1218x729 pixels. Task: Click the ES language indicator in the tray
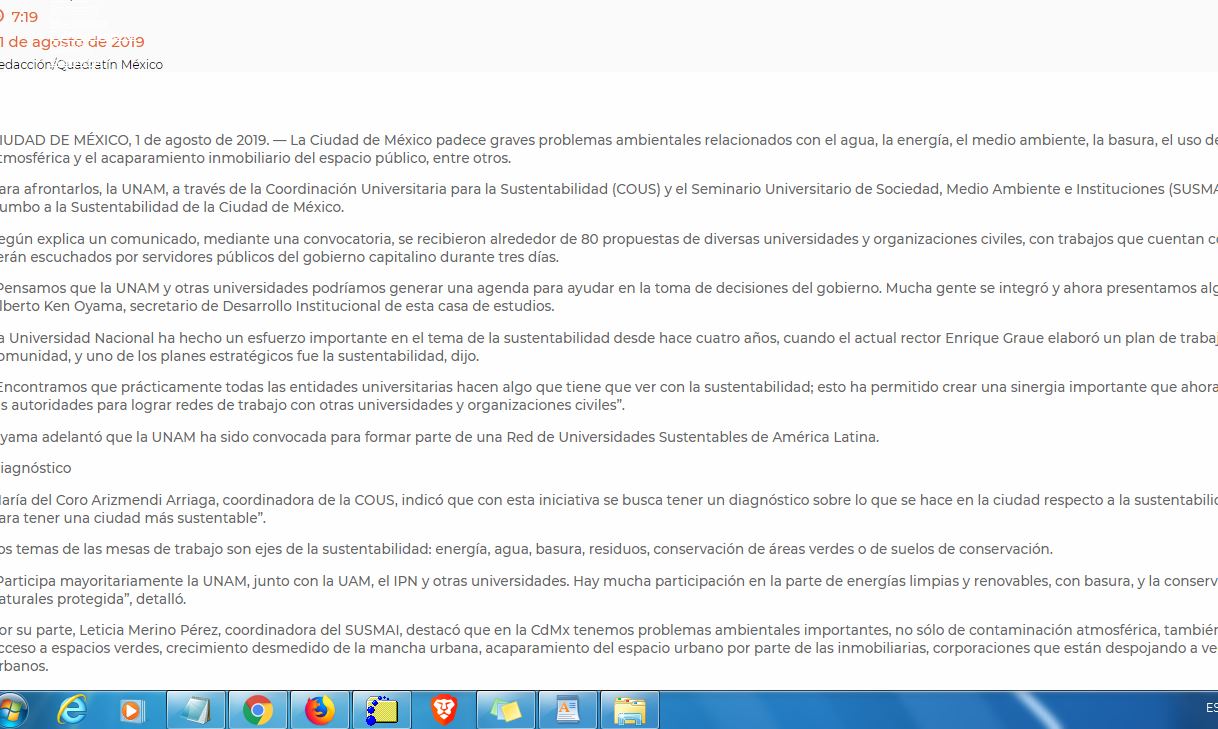pos(1211,709)
